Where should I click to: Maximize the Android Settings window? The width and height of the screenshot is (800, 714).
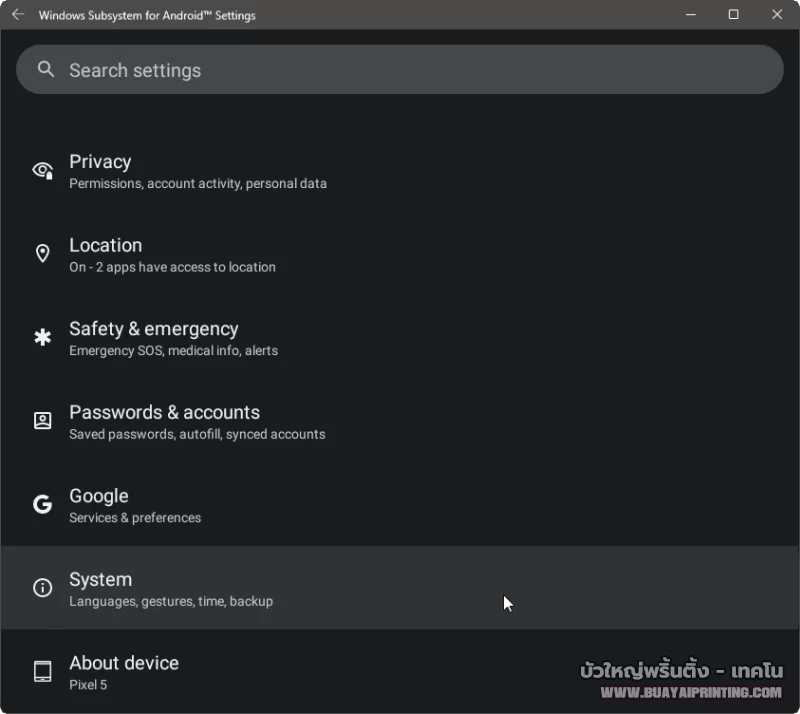tap(734, 15)
